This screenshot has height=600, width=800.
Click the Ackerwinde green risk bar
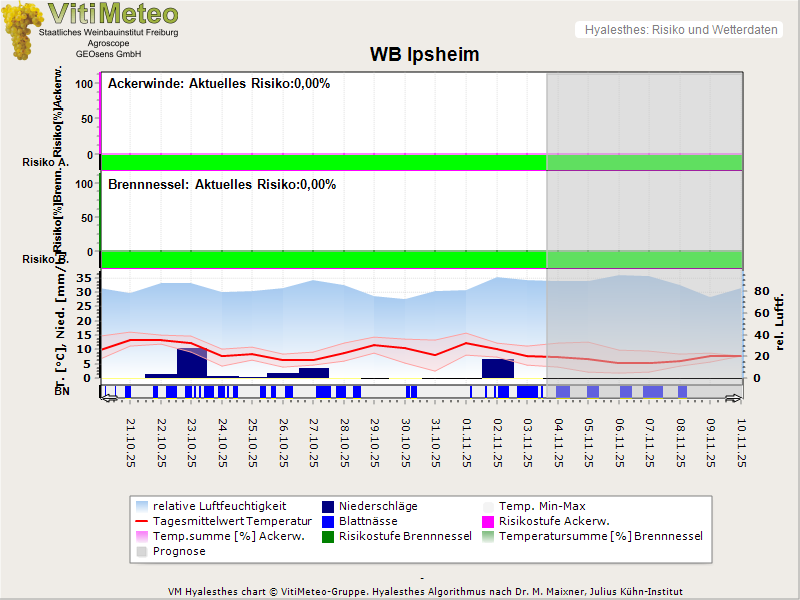[x=322, y=162]
